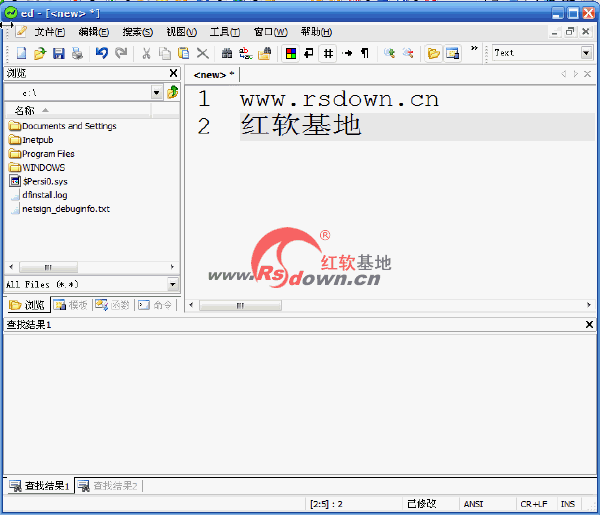Open the 编辑(E) menu
Viewport: 600px width, 515px height.
(x=94, y=32)
